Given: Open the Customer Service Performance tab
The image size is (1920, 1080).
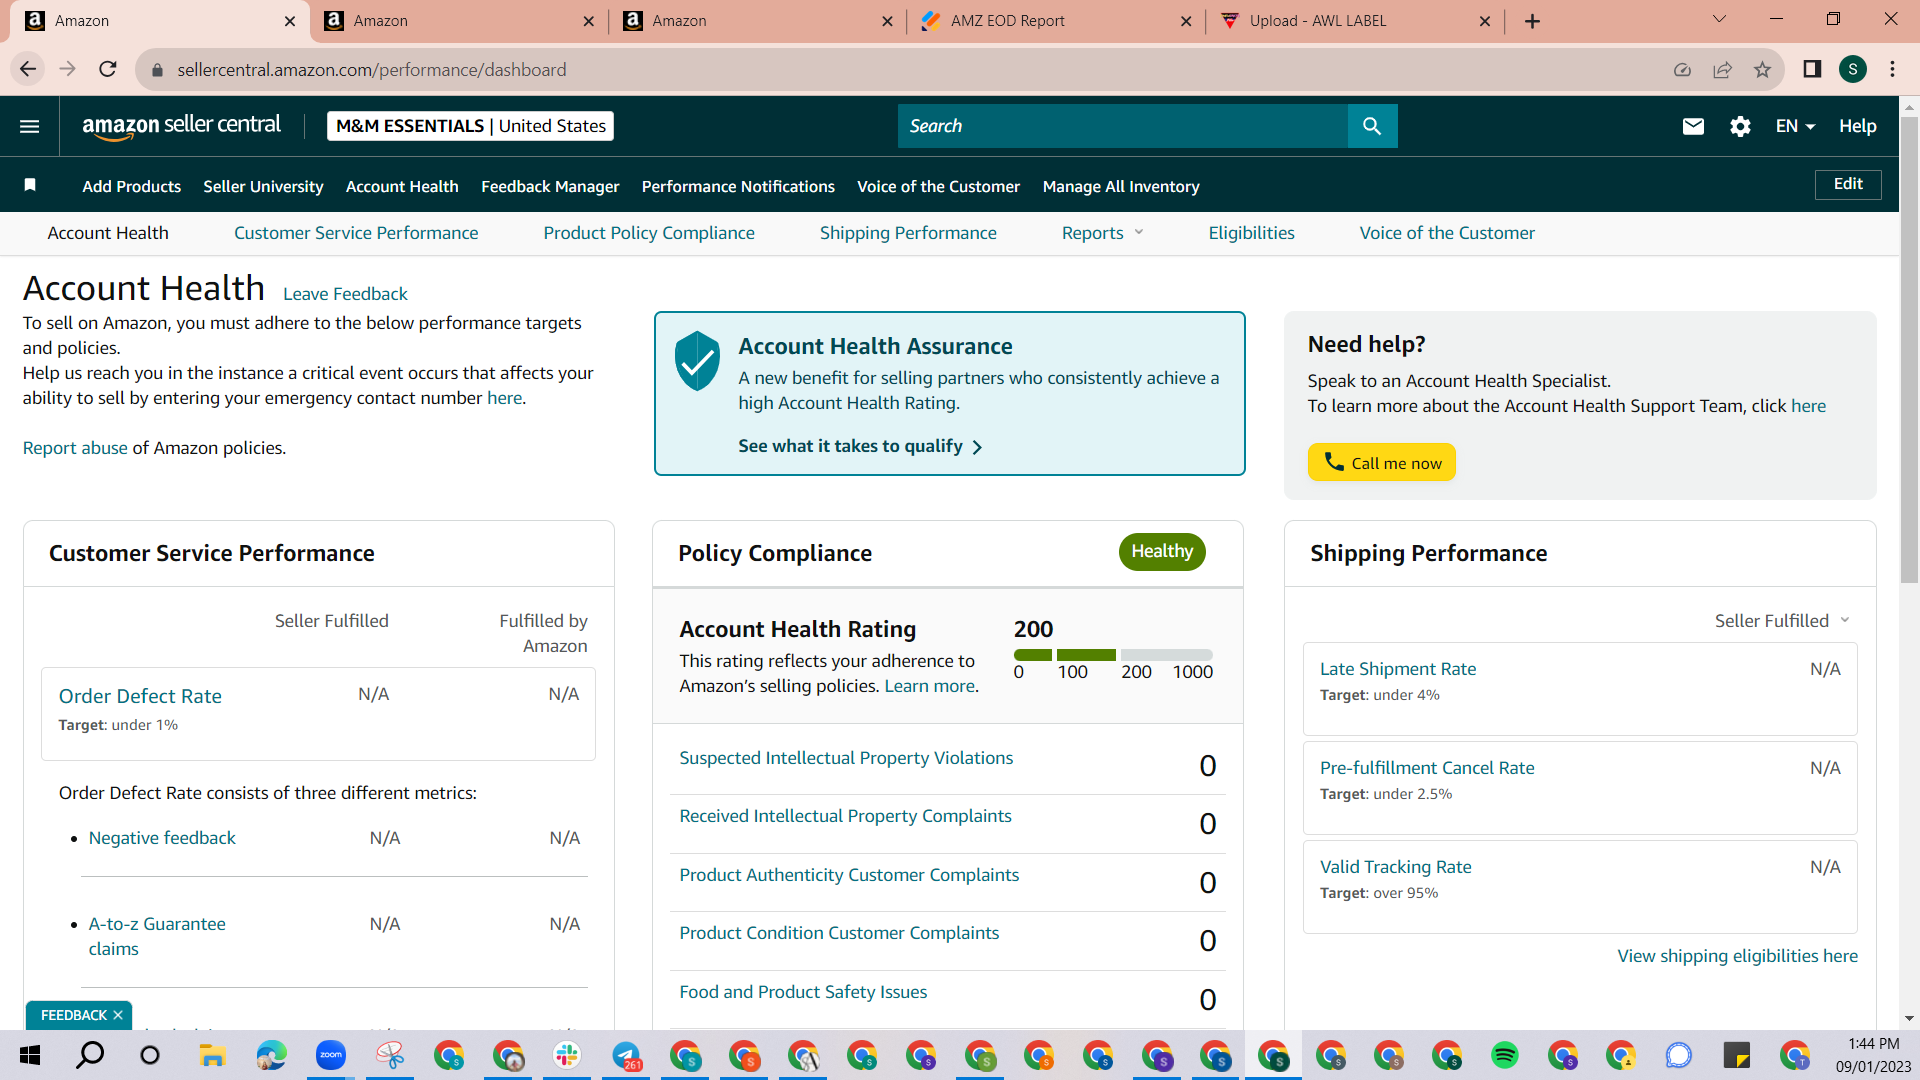Looking at the screenshot, I should 356,233.
